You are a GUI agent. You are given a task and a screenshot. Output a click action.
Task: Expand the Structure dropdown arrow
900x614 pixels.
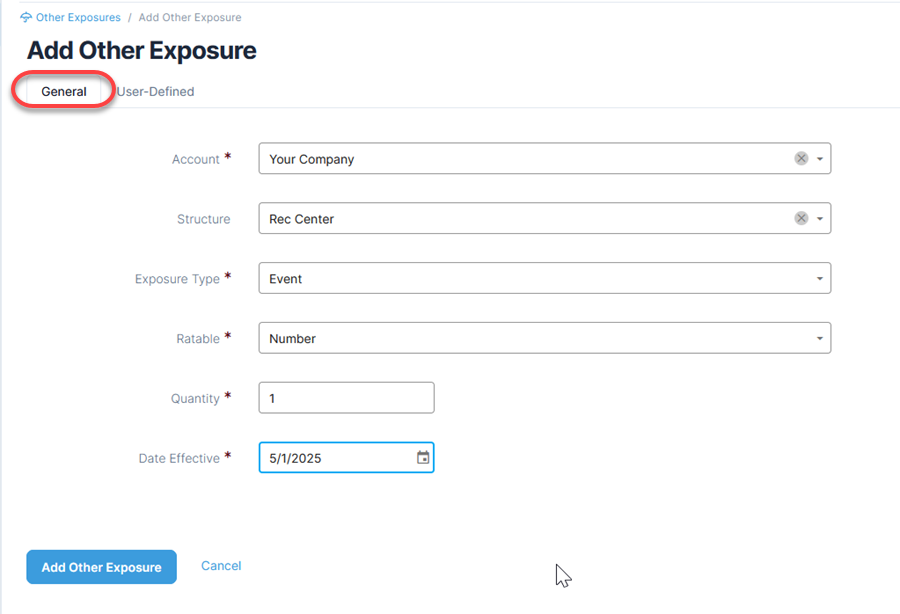coord(820,219)
